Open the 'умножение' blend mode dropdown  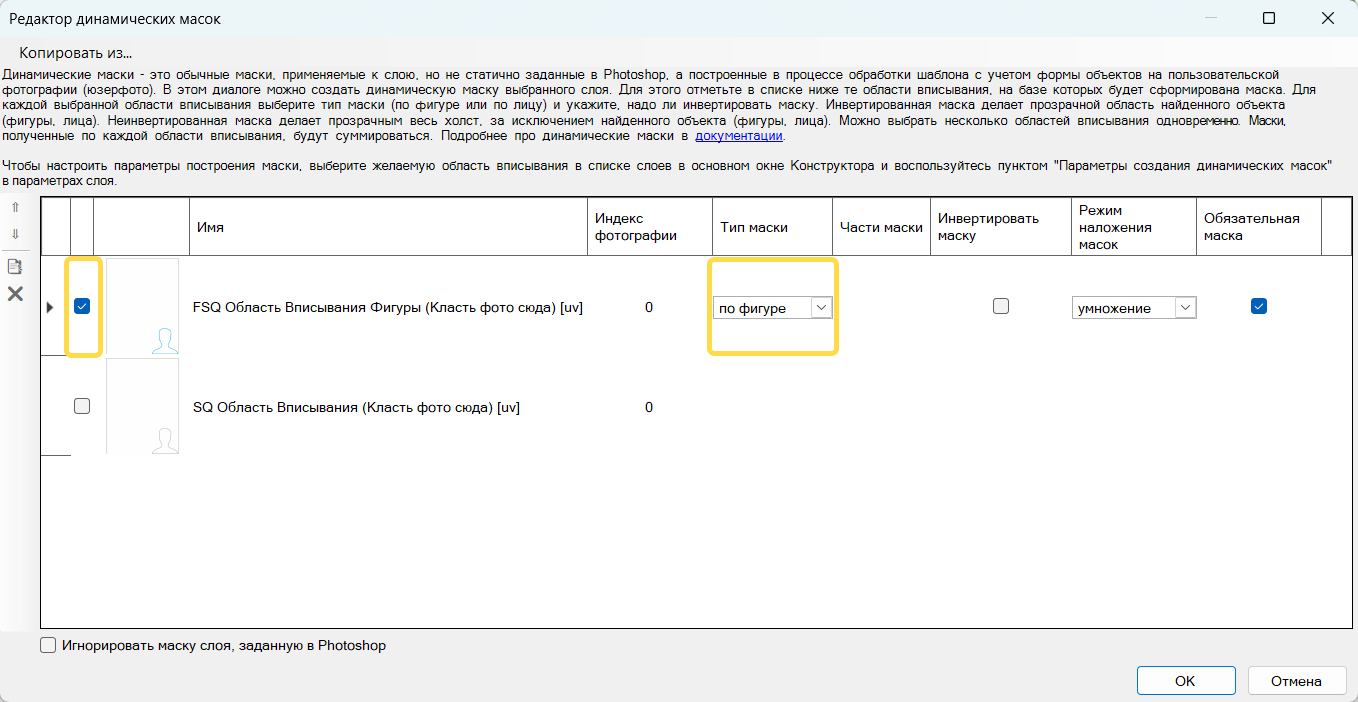pyautogui.click(x=1134, y=308)
